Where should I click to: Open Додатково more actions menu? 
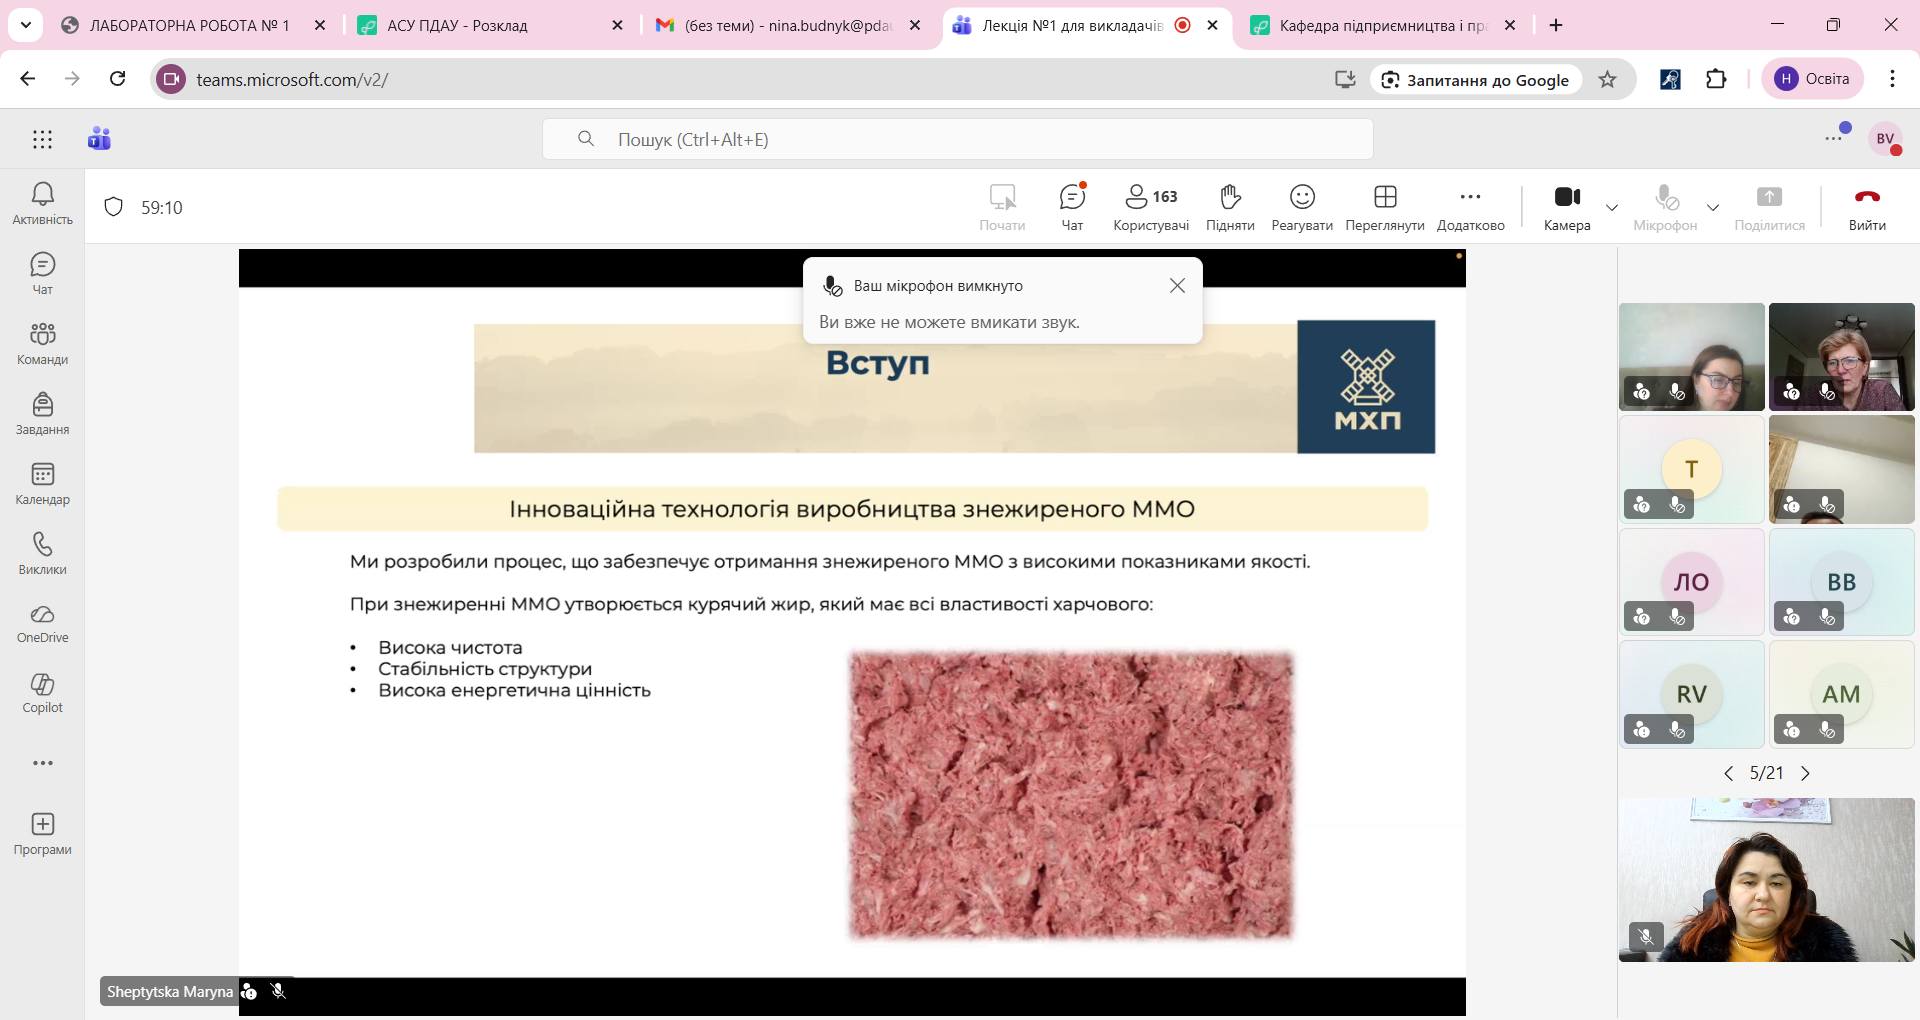[x=1470, y=207]
